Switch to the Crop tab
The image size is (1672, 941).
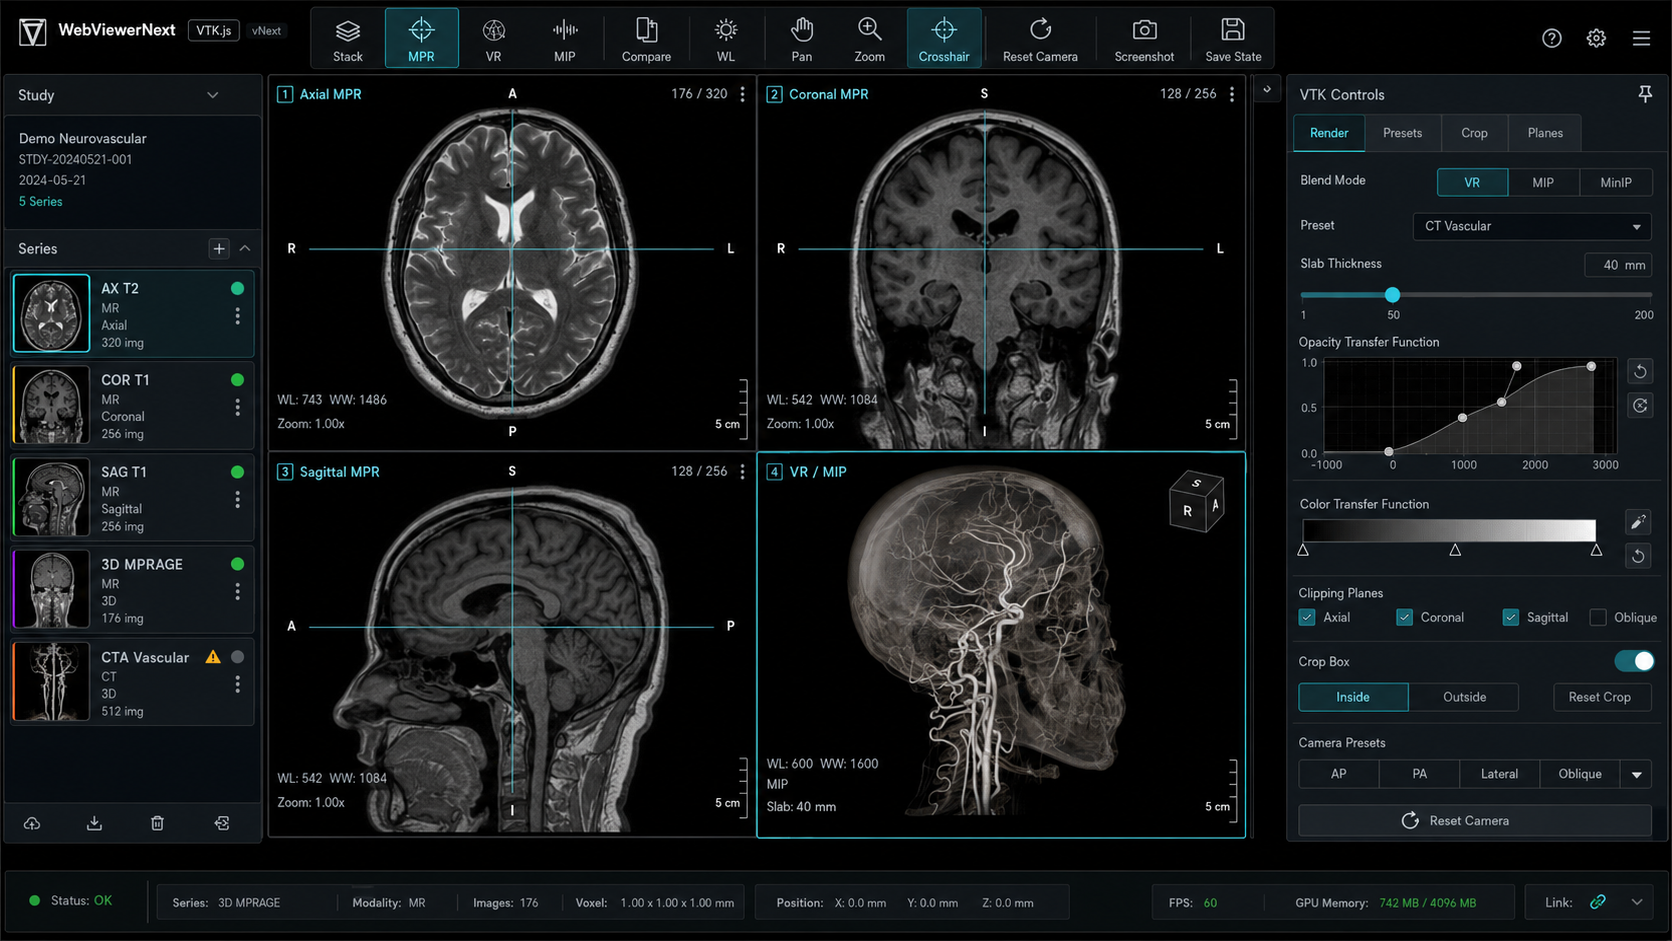(1474, 133)
